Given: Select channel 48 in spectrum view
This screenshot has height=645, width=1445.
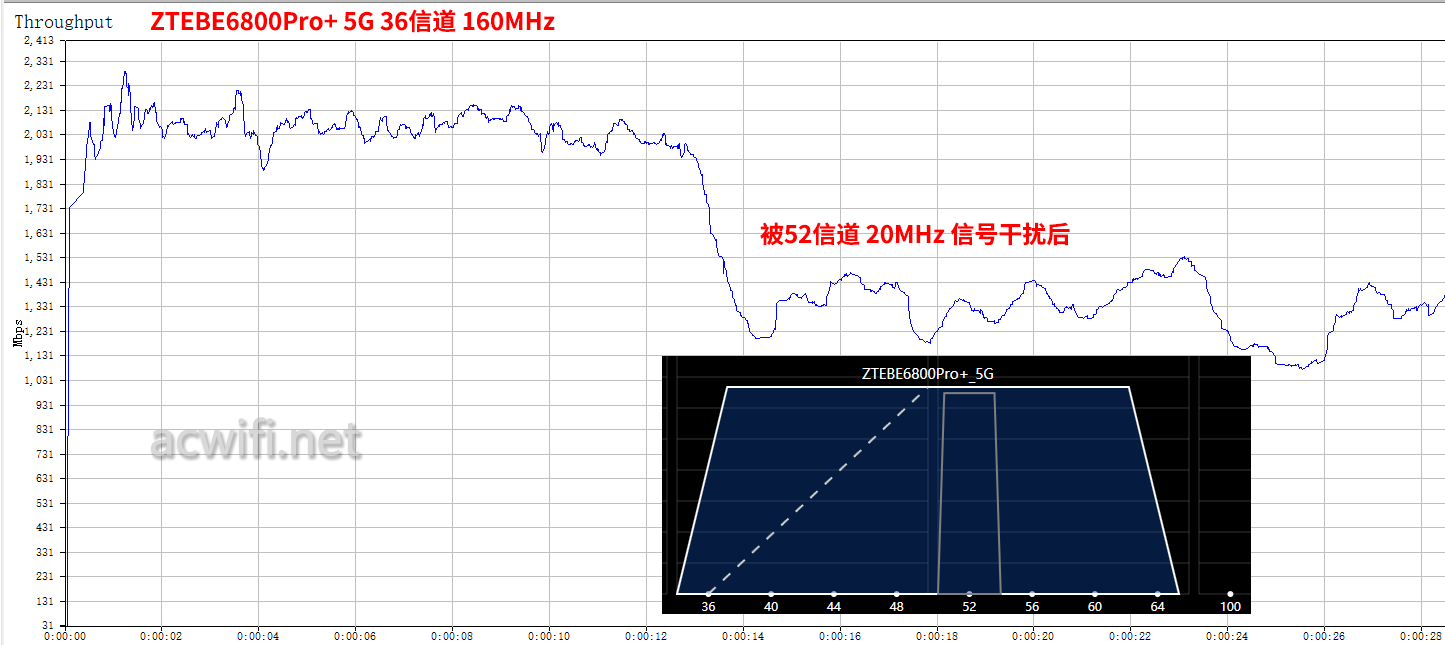Looking at the screenshot, I should coord(897,605).
